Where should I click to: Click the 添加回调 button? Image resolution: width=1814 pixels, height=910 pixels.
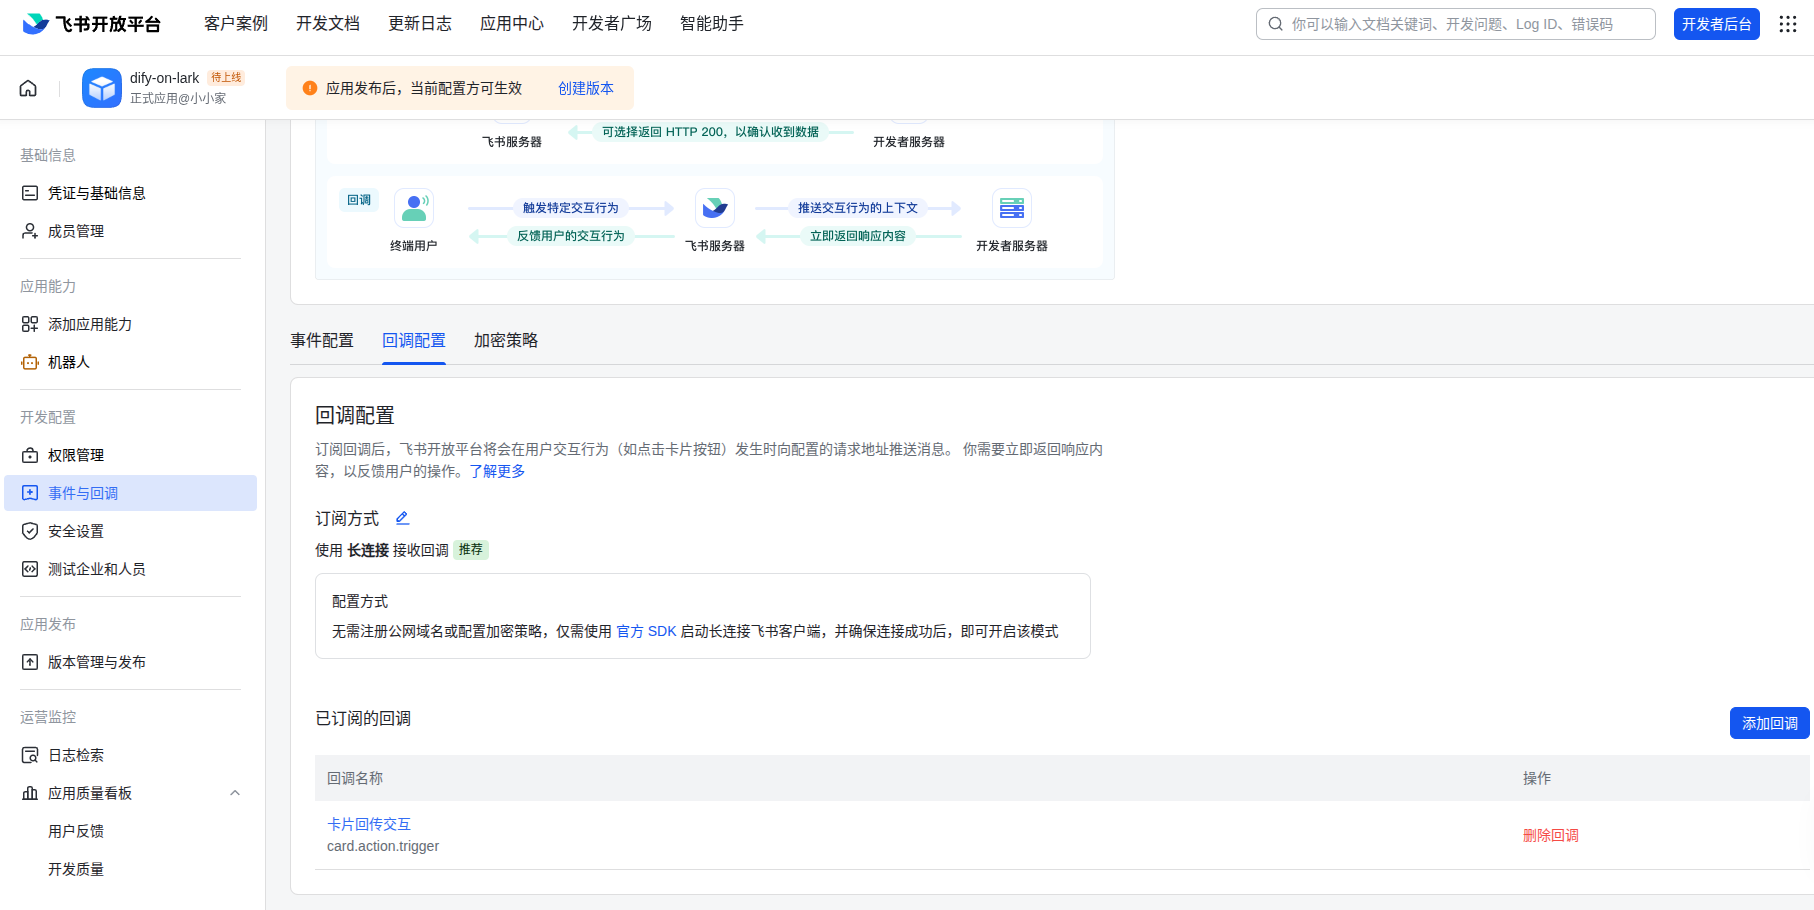tap(1769, 723)
